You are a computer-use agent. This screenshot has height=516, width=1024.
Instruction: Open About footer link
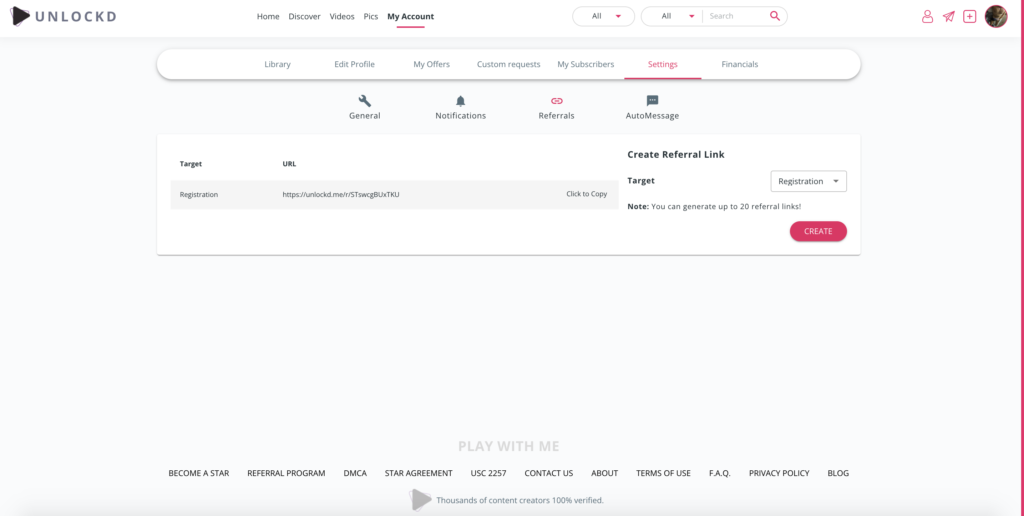pyautogui.click(x=605, y=473)
